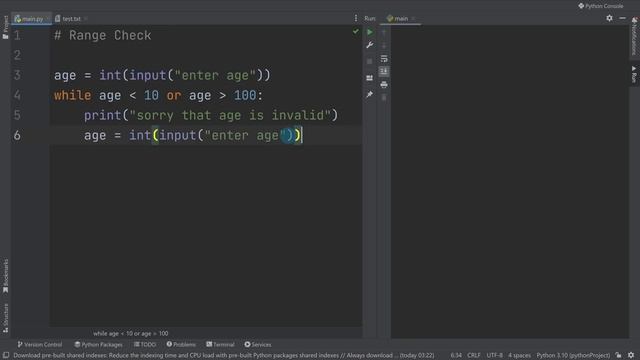Toggle file read-only lock icon
This screenshot has width=640, height=360.
coord(619,356)
